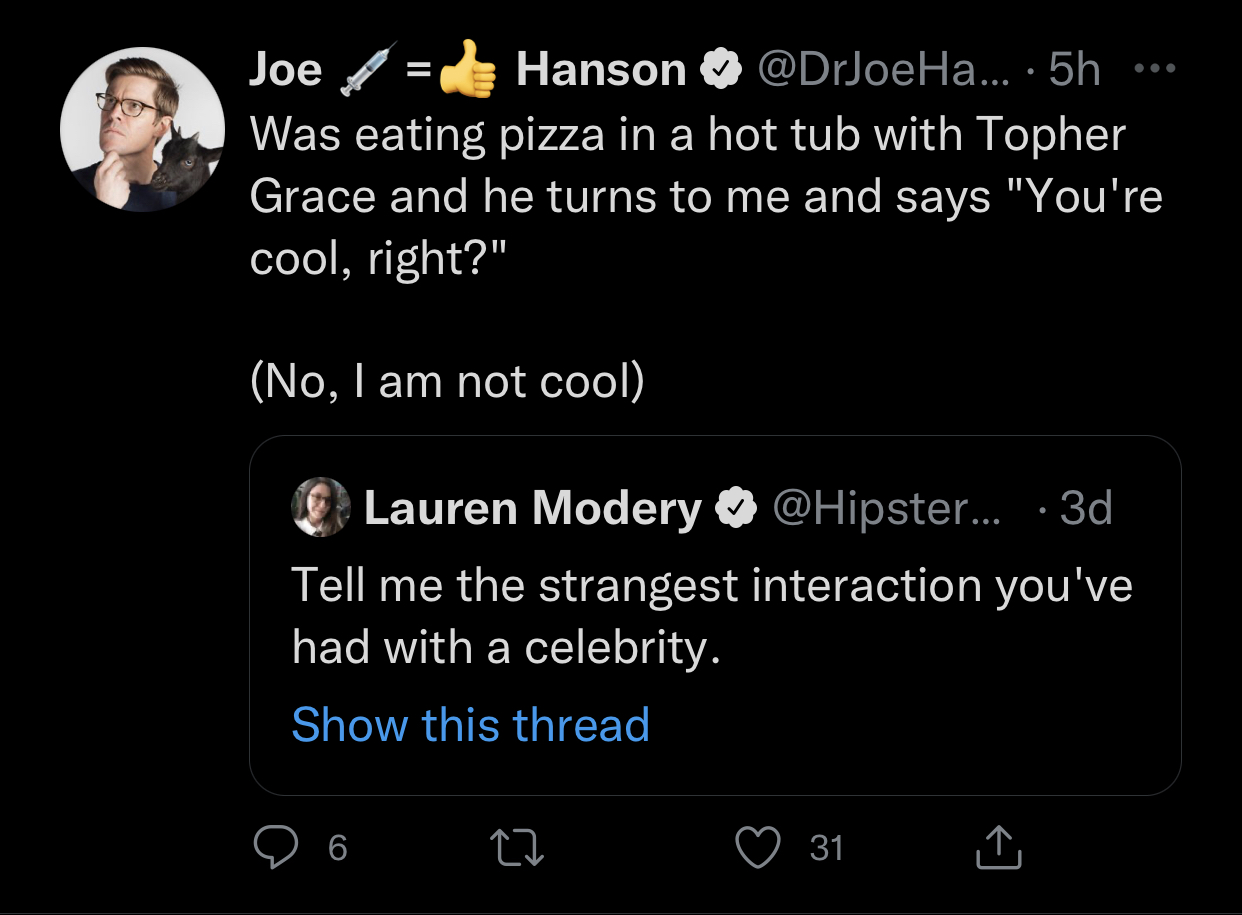Like the tweet with the heart icon
Screen dimensions: 1242x915
tap(757, 849)
